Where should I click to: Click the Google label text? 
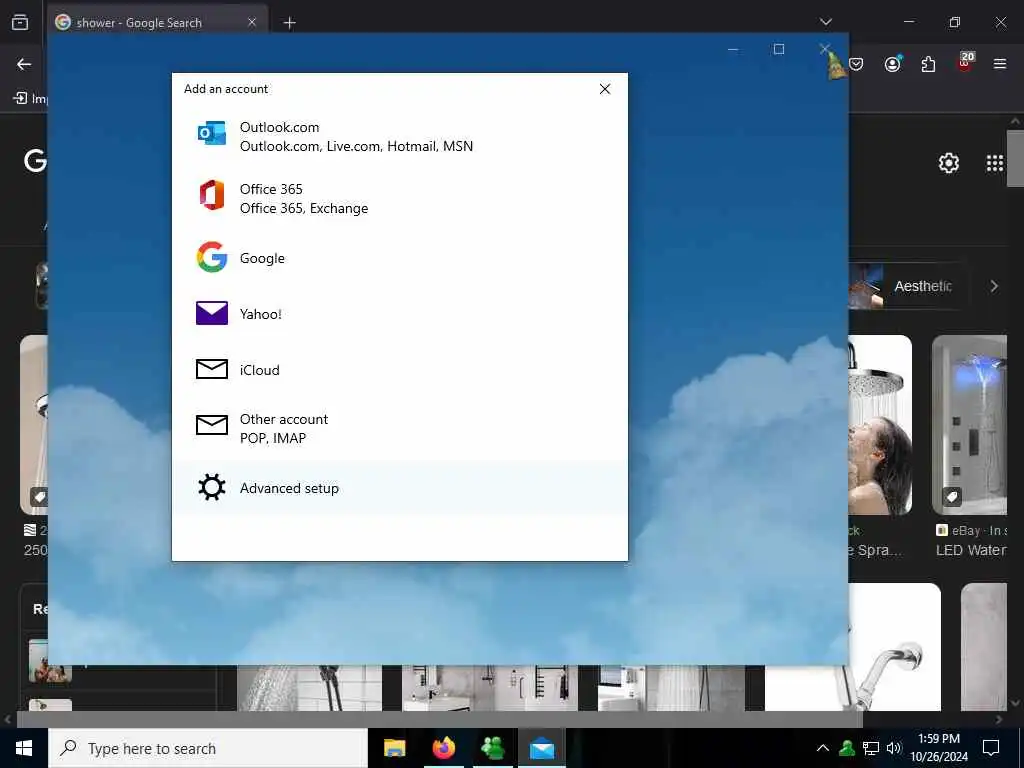pos(262,258)
